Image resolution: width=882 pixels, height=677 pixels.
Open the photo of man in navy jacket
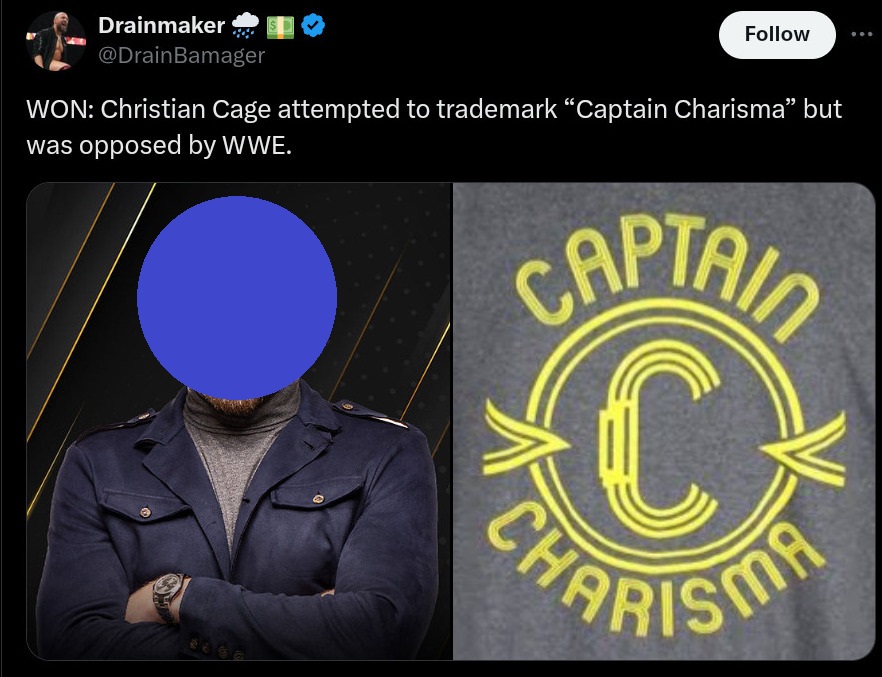click(239, 421)
